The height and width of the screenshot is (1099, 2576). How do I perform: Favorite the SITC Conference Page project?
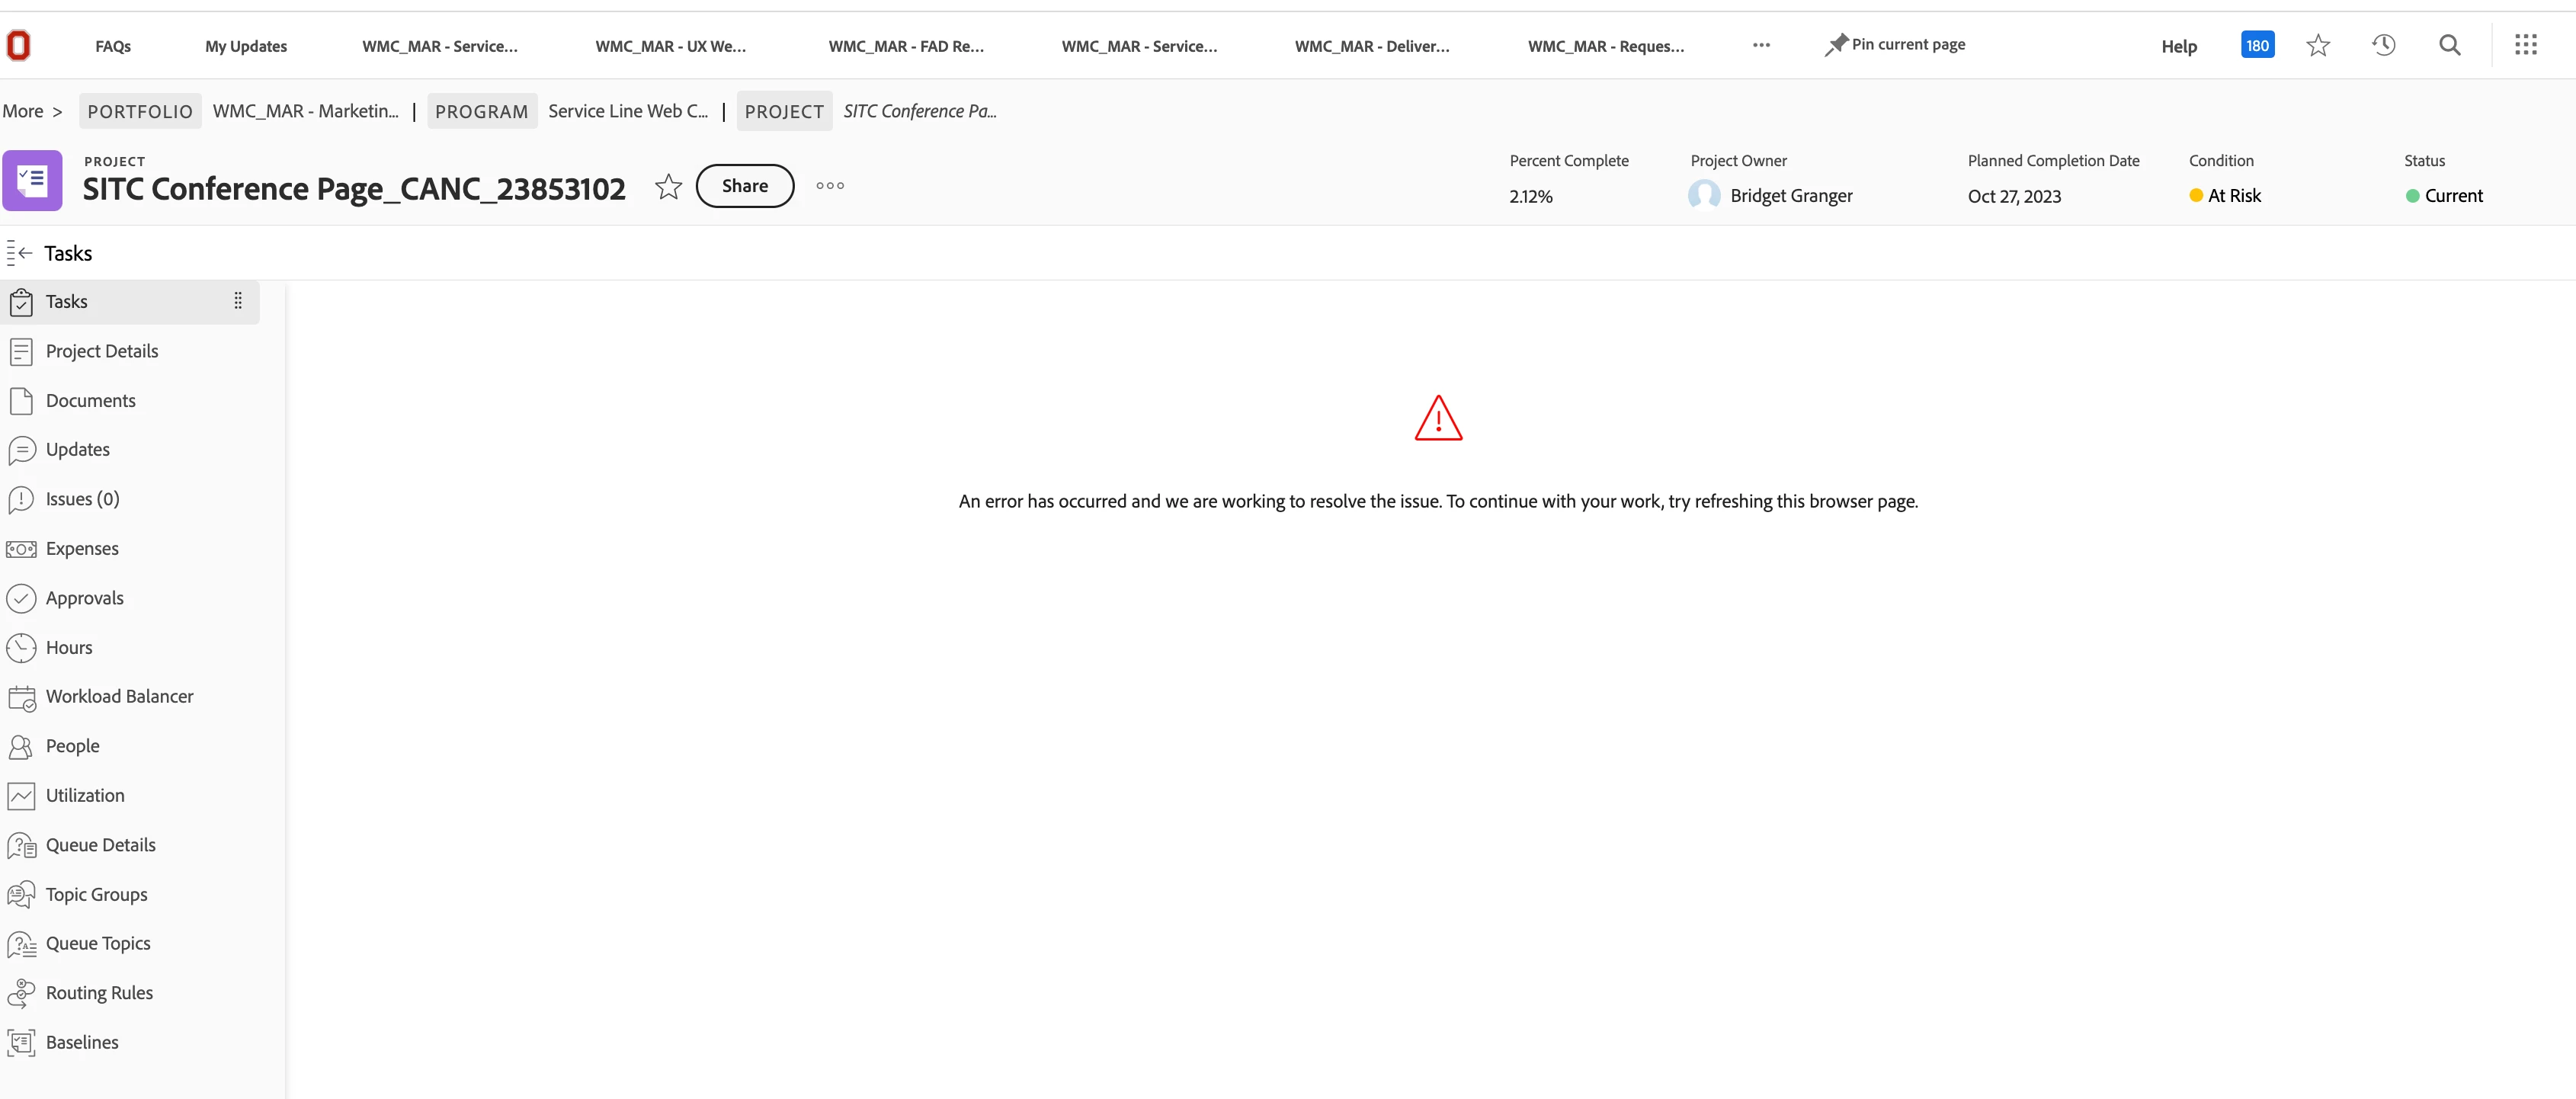[x=668, y=187]
